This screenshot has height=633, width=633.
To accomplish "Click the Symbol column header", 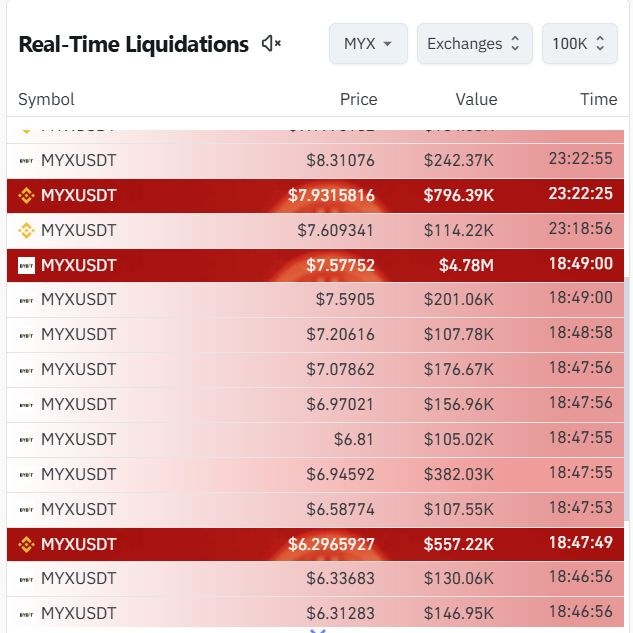I will click(x=46, y=99).
